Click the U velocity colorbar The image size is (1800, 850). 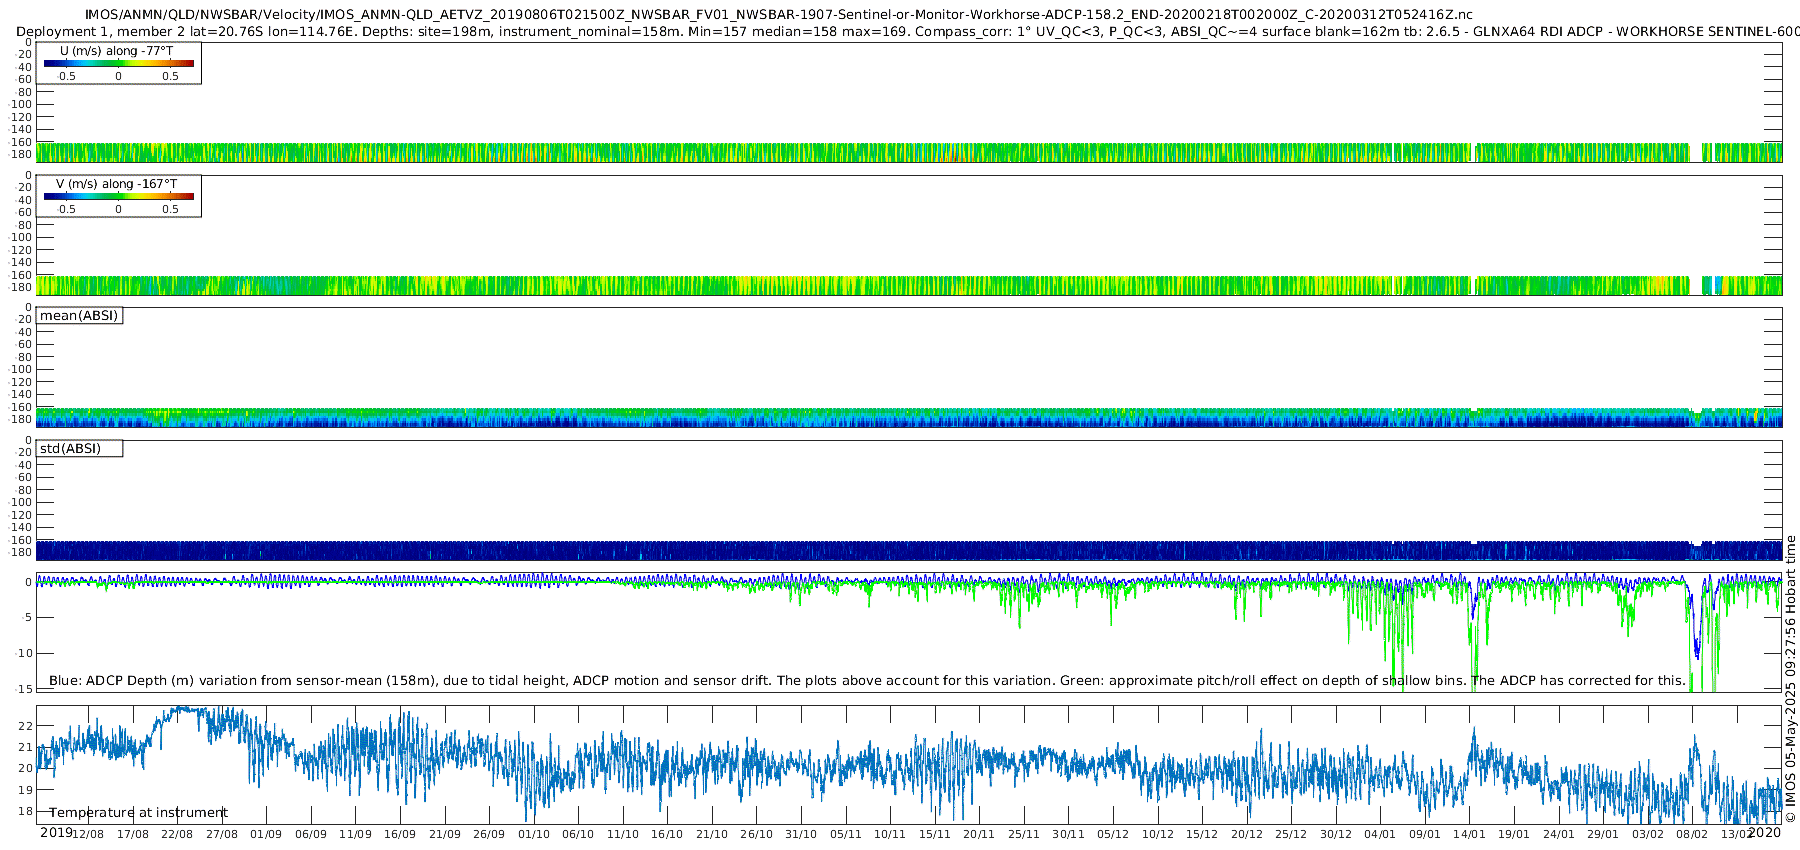pyautogui.click(x=118, y=64)
